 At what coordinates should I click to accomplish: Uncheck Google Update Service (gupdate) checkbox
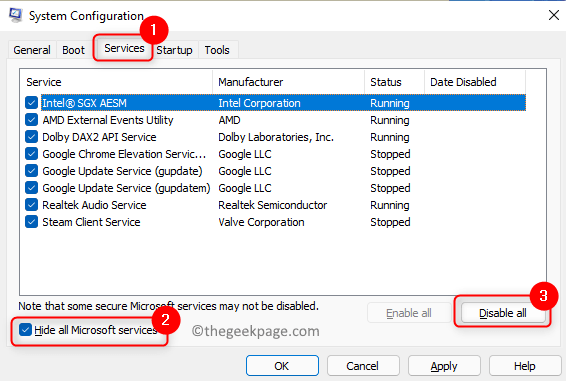(31, 171)
